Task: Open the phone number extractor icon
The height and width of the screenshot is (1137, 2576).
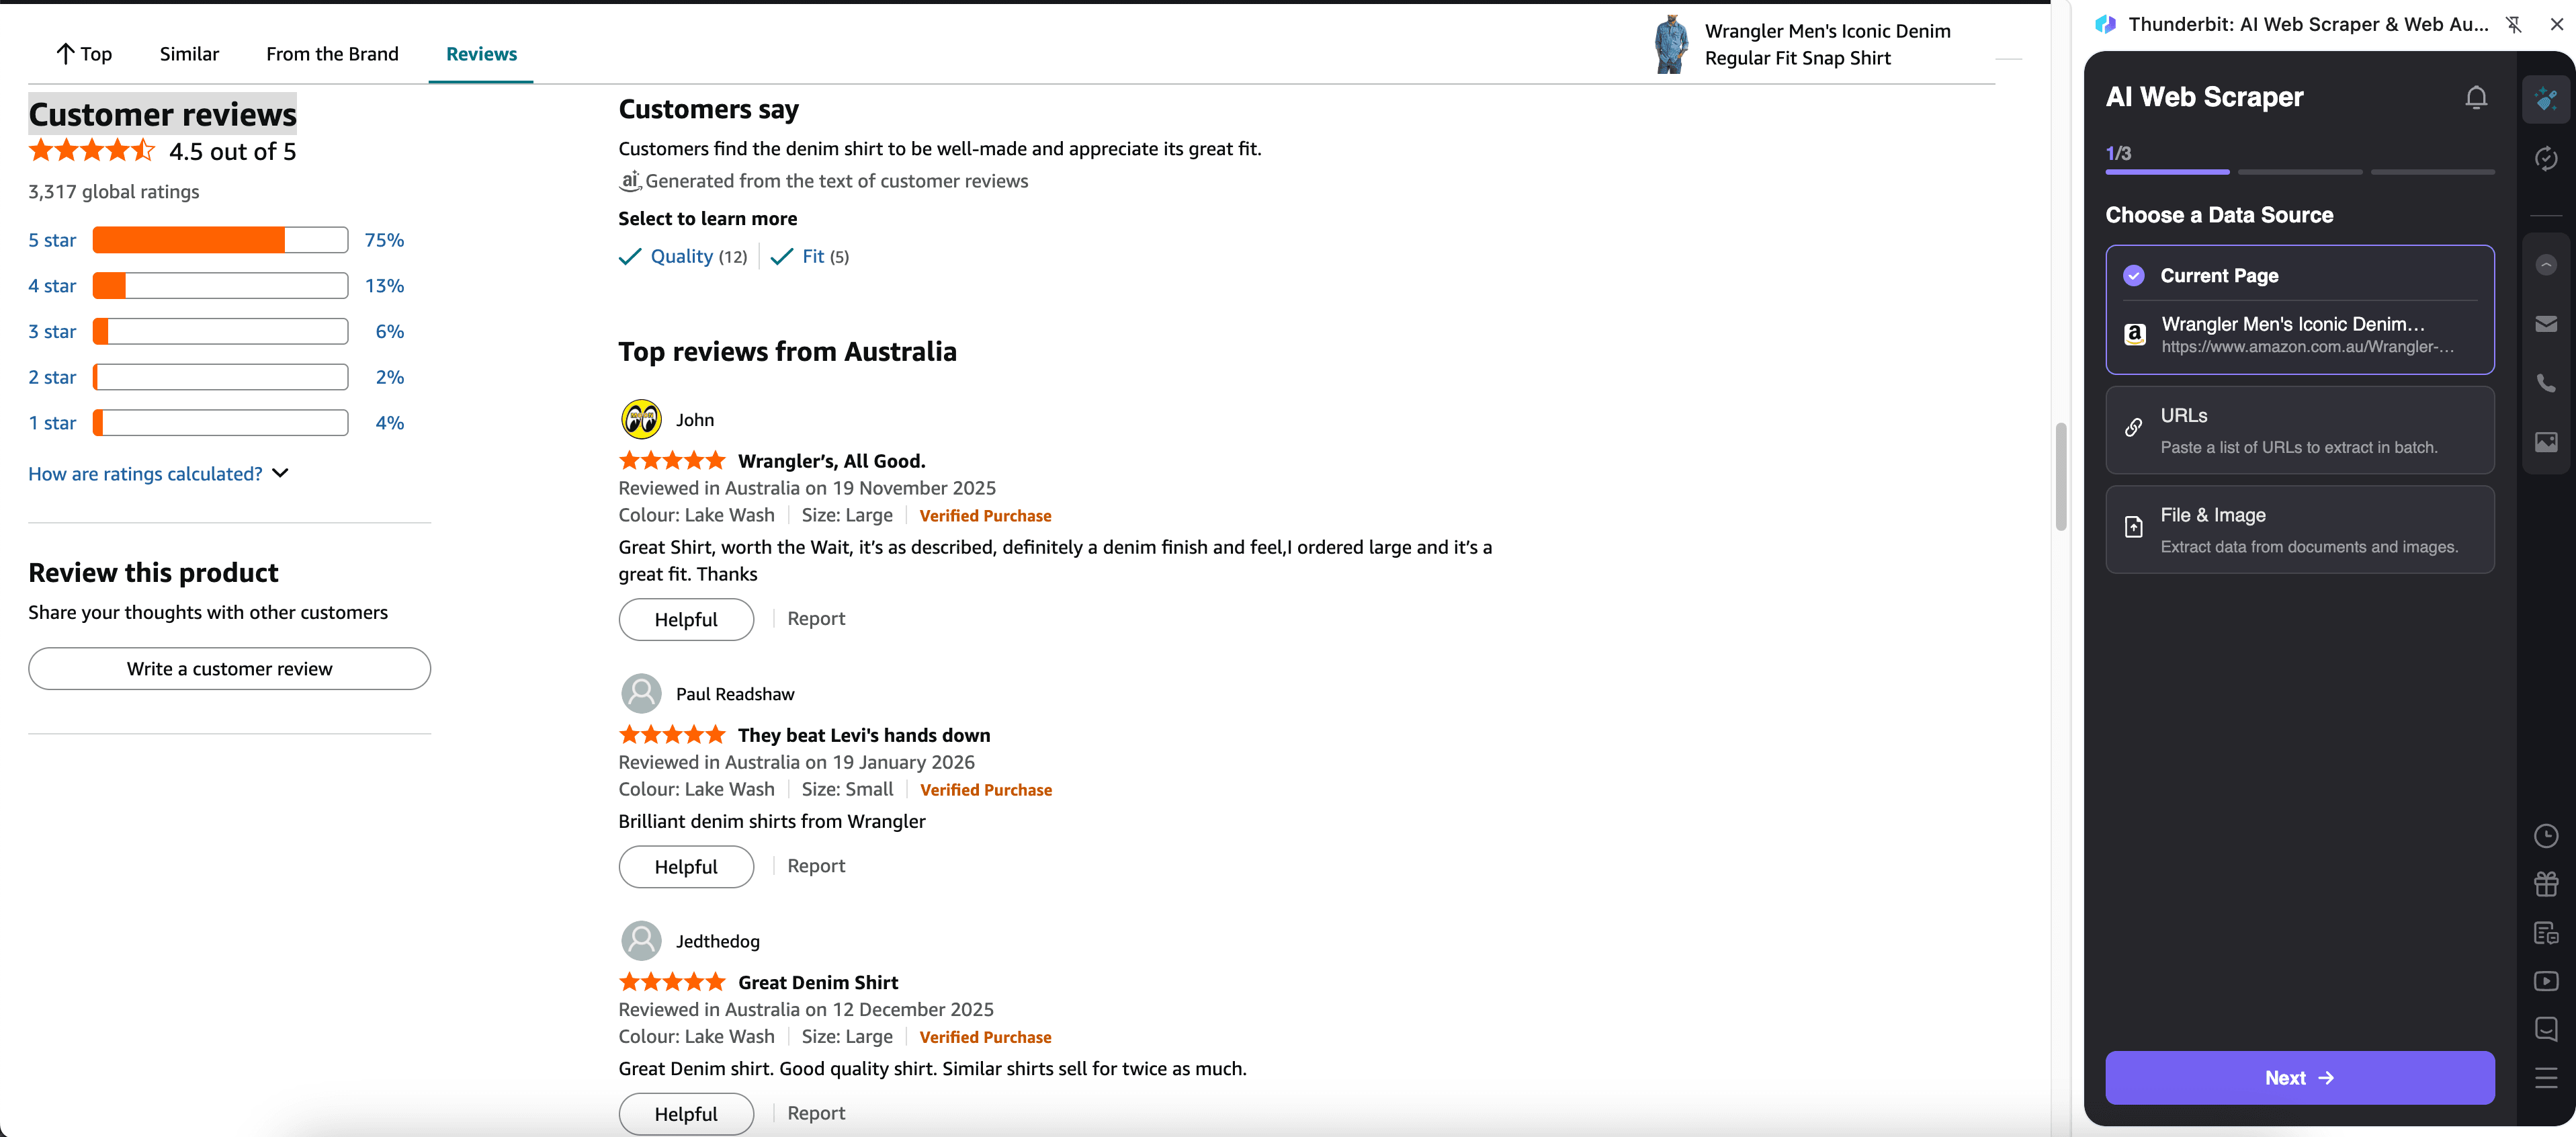Action: click(2546, 383)
